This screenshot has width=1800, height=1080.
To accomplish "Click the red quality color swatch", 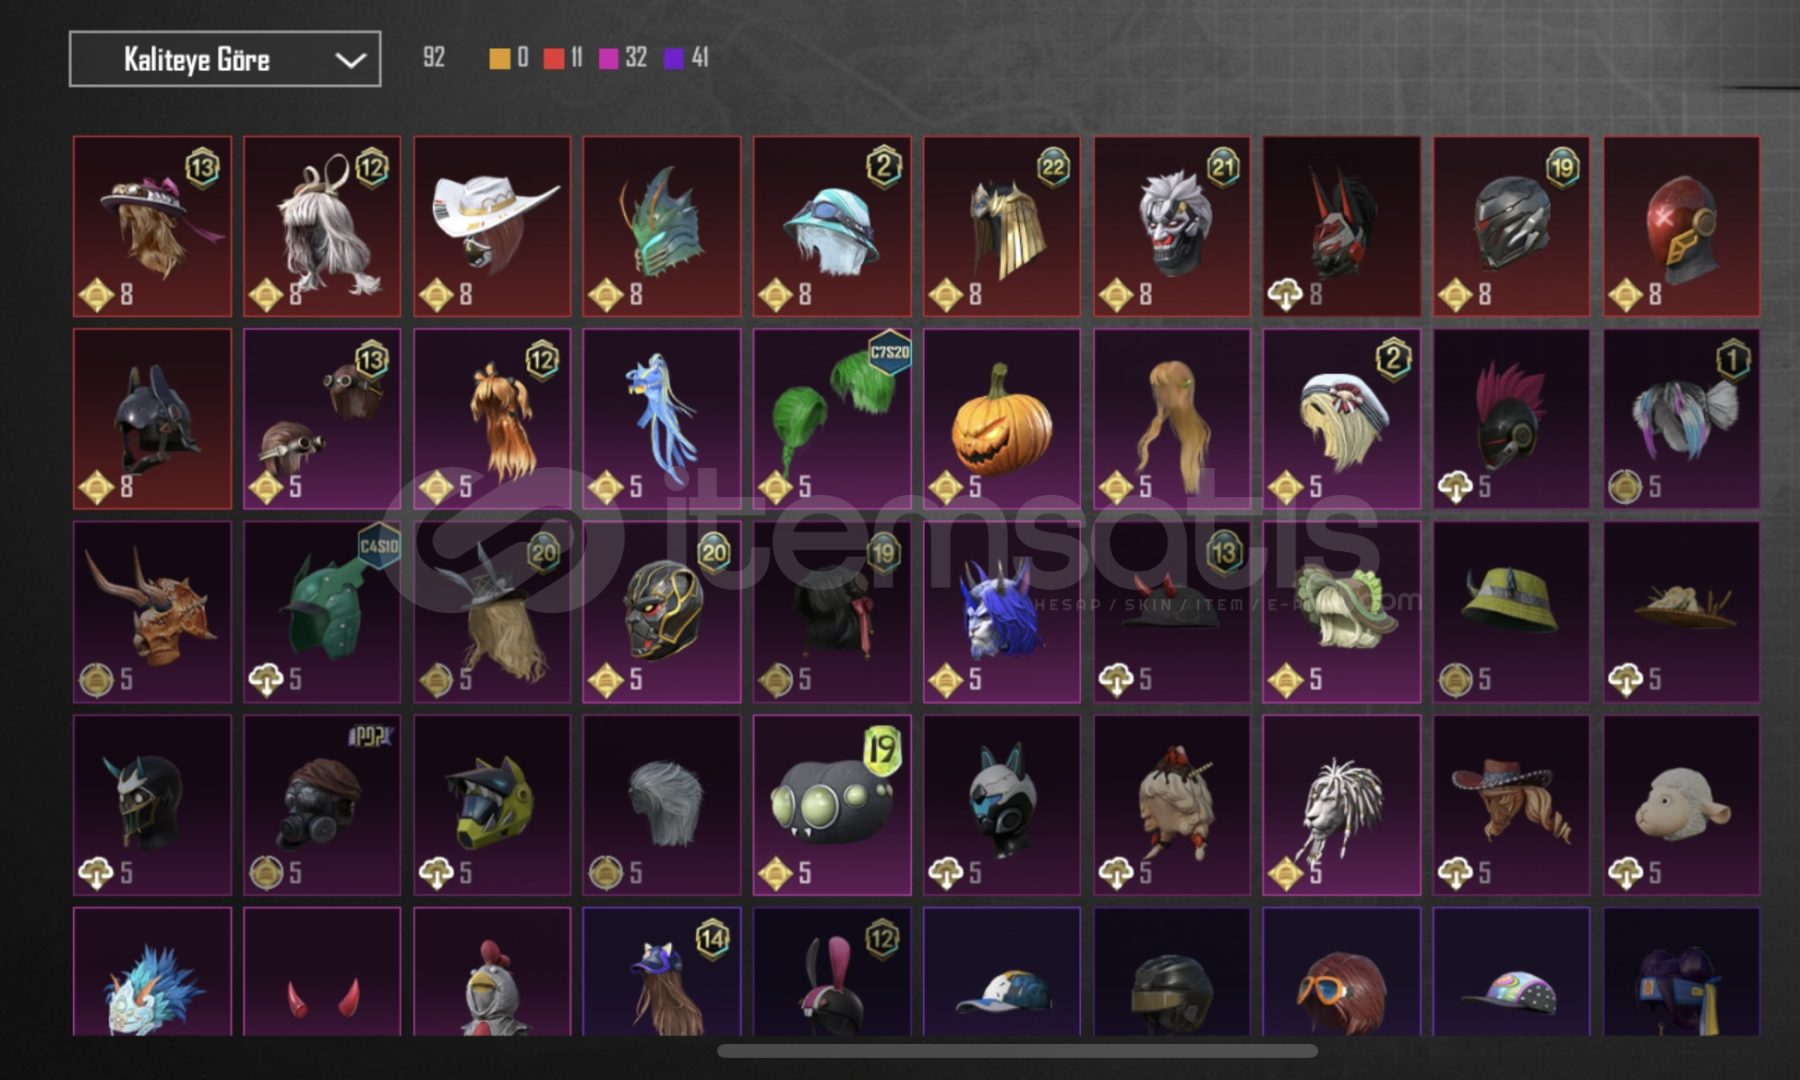I will pos(553,59).
